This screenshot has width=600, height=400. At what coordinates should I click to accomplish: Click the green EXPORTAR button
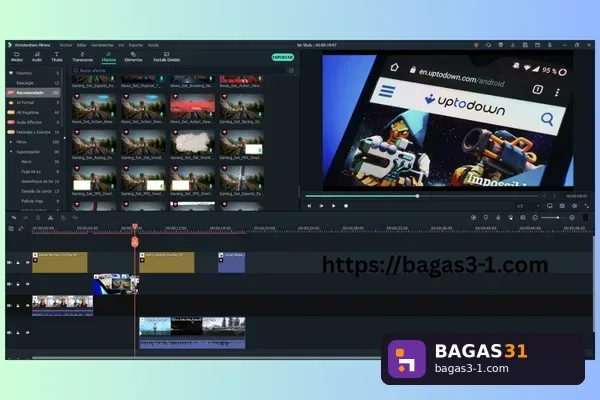(283, 57)
